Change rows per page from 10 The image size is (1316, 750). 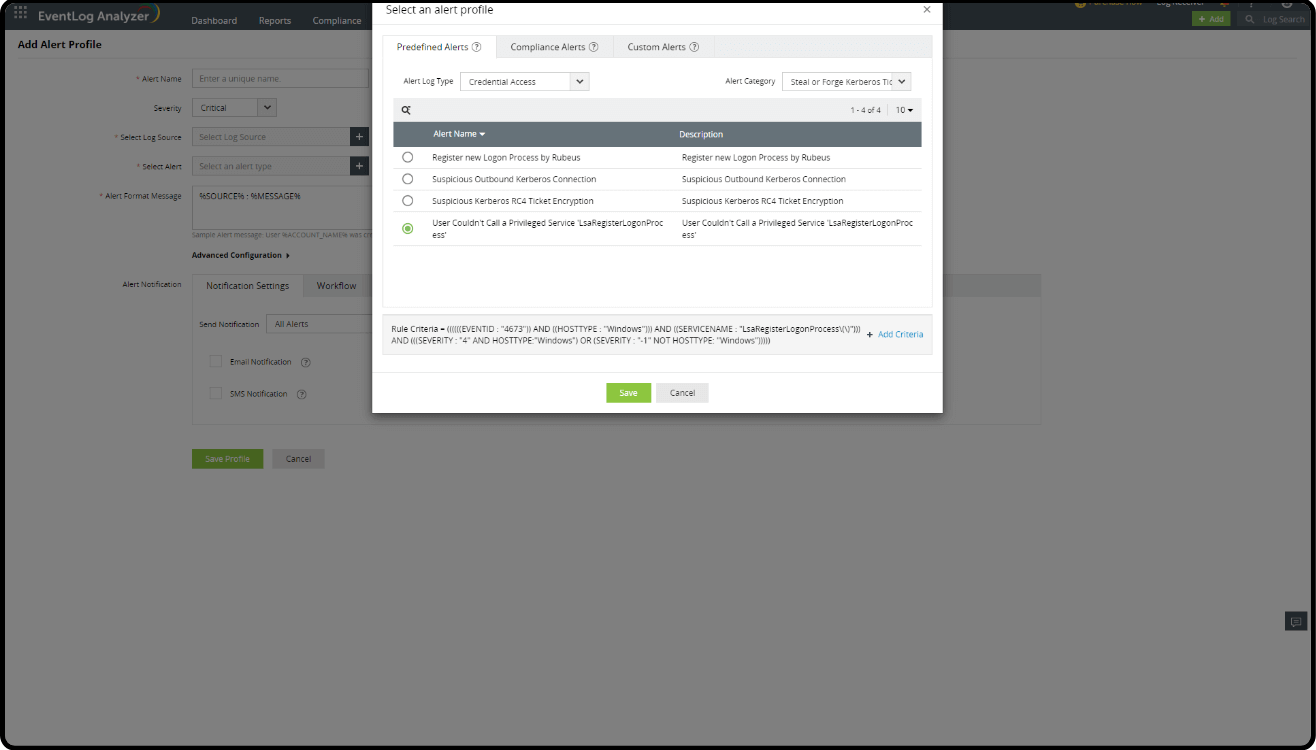point(904,110)
